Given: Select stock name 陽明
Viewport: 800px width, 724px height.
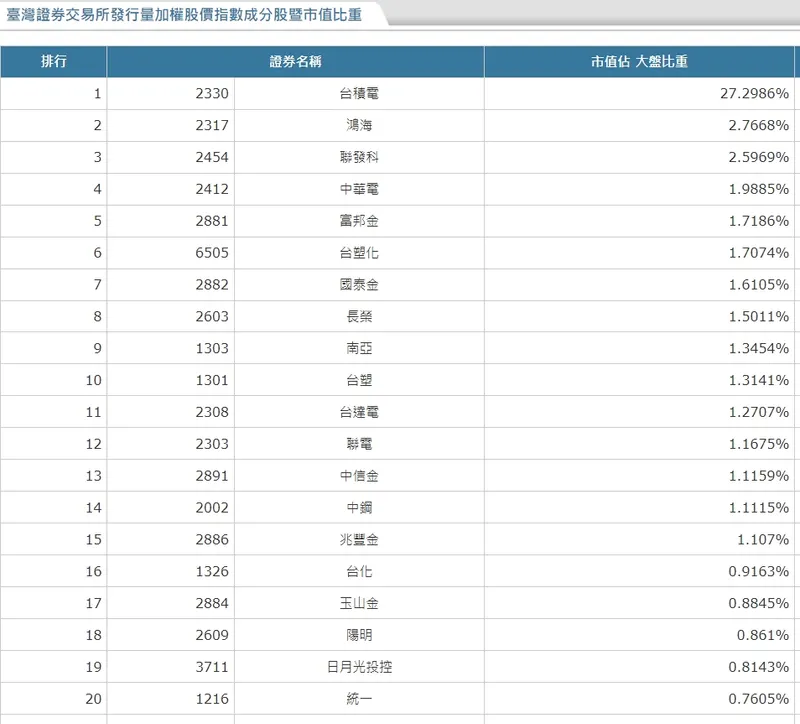Looking at the screenshot, I should [359, 635].
